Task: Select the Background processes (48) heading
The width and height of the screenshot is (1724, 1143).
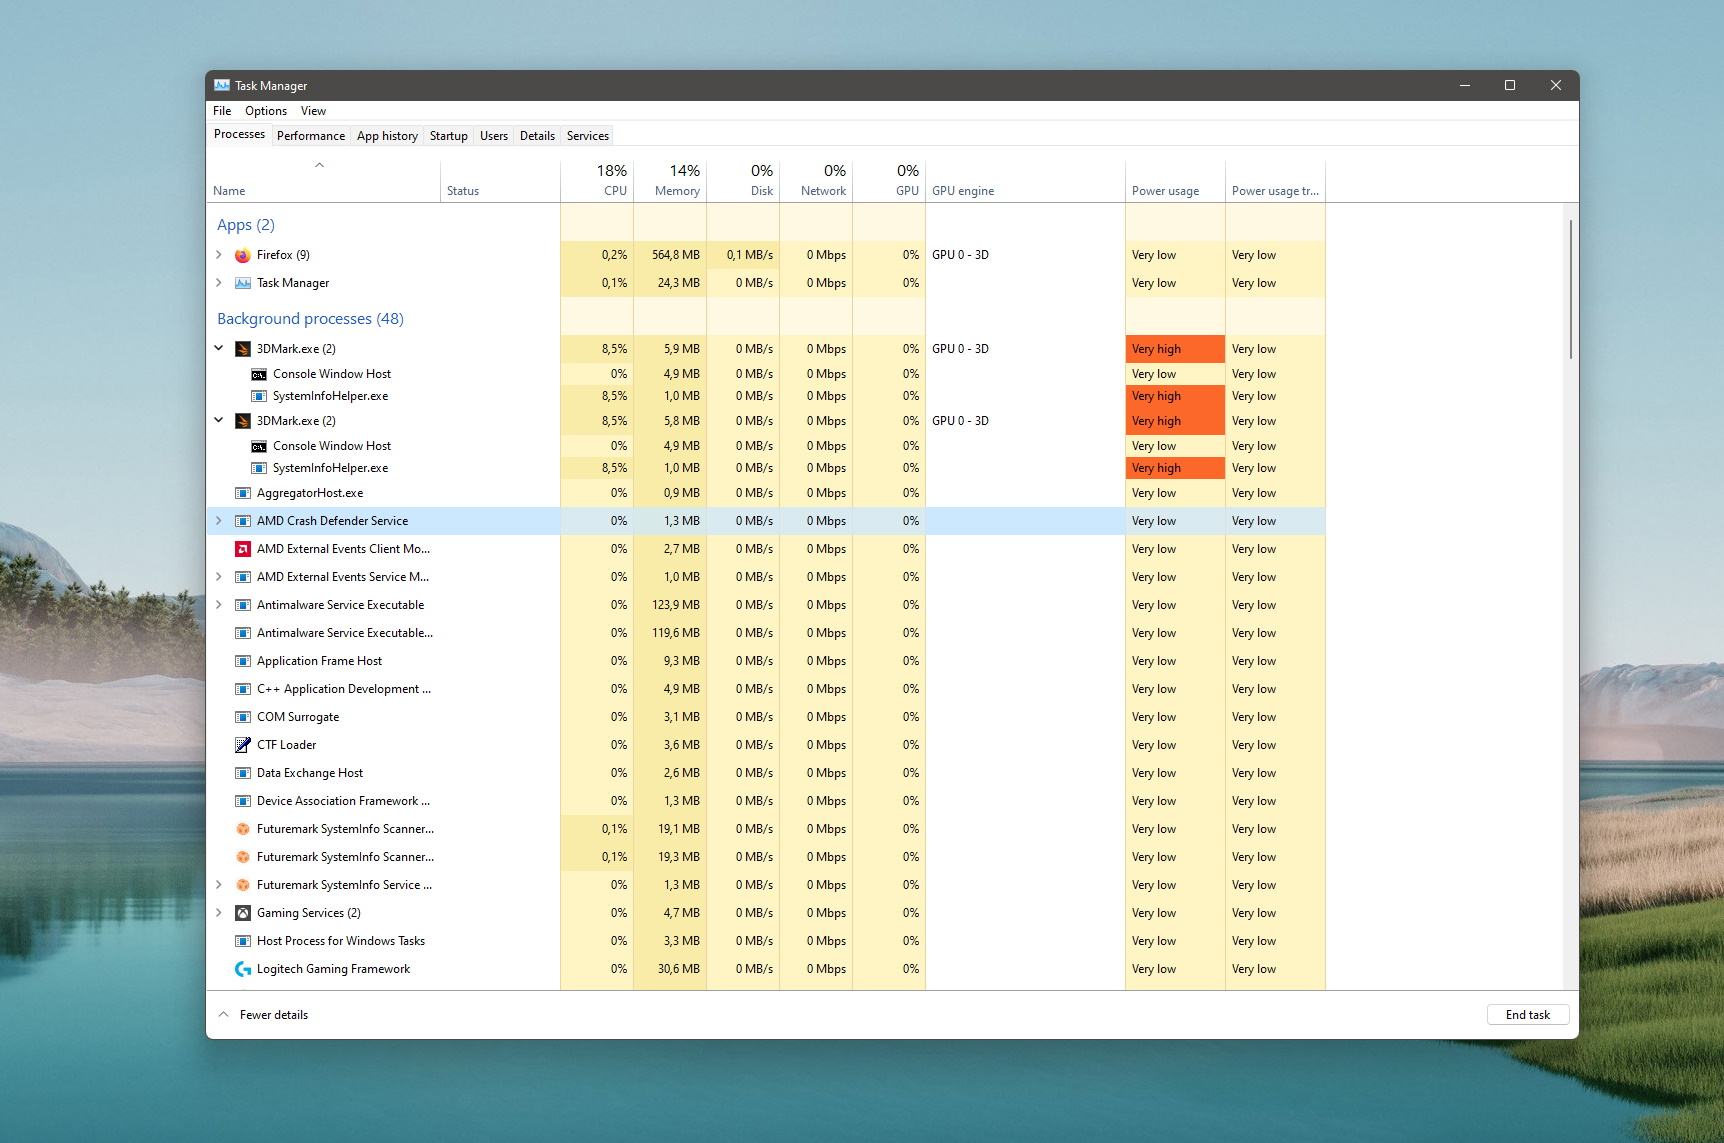Action: tap(310, 319)
